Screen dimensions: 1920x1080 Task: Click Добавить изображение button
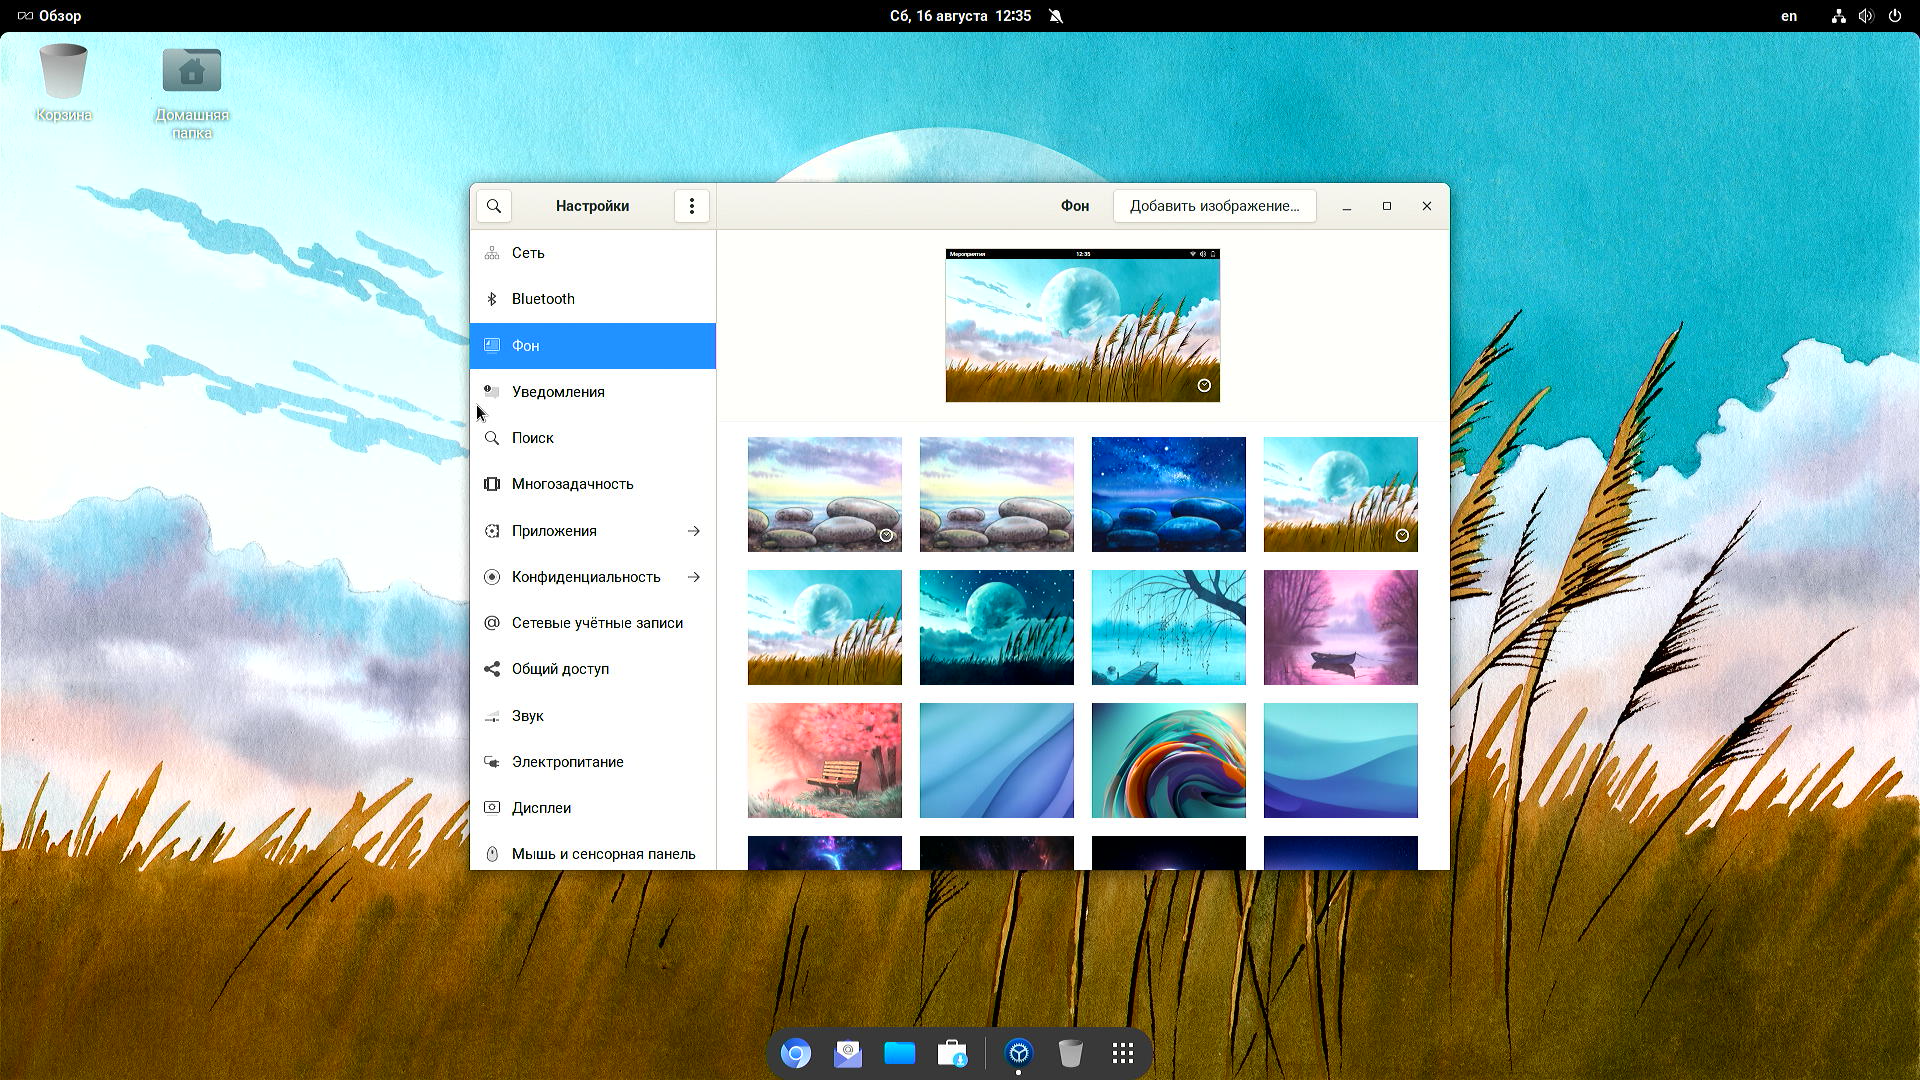(x=1214, y=206)
